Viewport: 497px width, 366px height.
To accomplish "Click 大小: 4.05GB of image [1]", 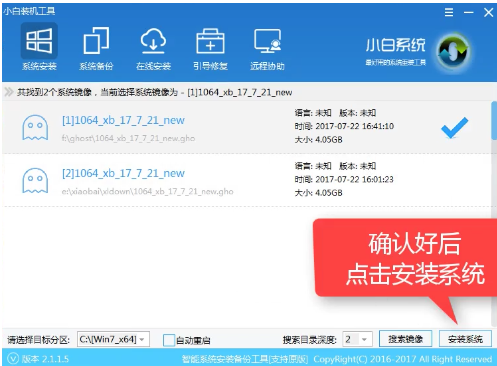I will pyautogui.click(x=318, y=140).
